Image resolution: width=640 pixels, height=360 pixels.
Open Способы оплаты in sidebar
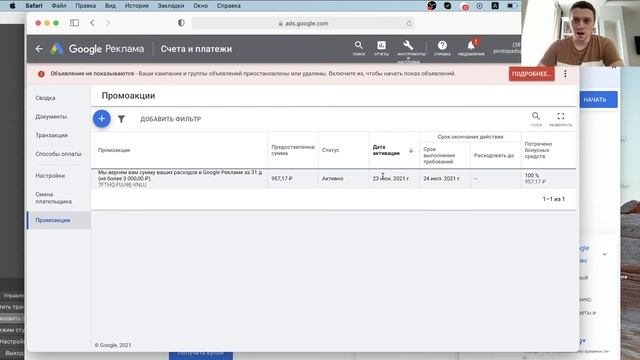point(58,154)
